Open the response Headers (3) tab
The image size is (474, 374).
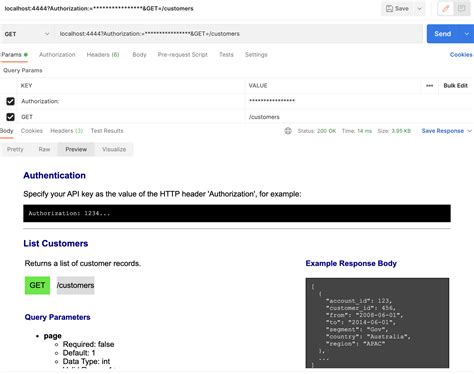pyautogui.click(x=67, y=131)
